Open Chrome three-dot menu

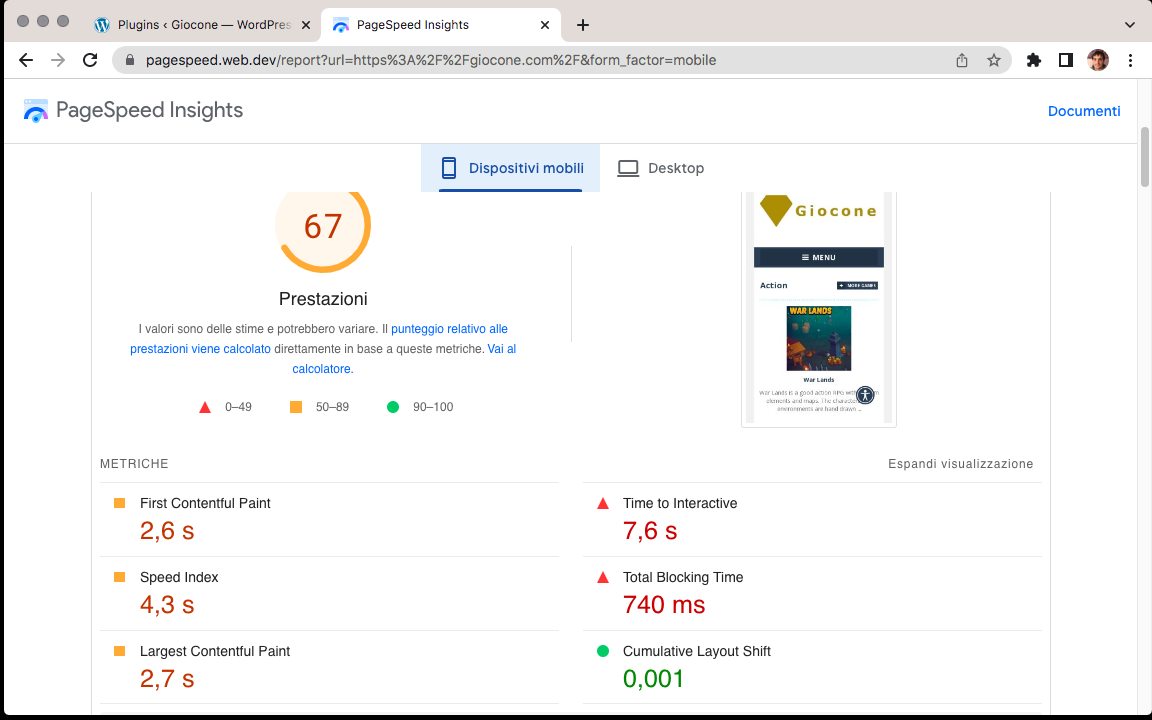point(1130,60)
